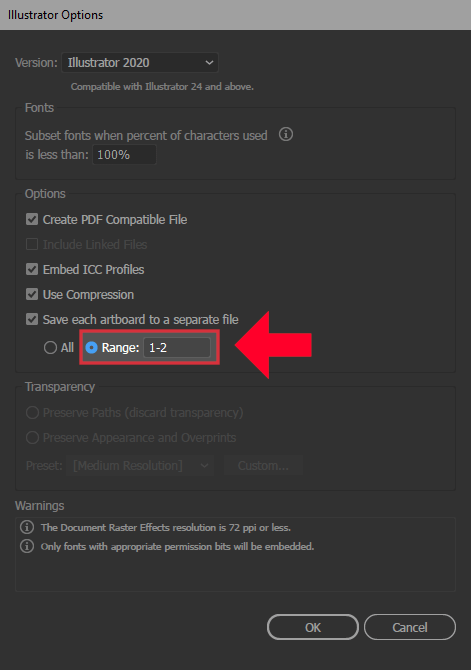
Task: Uncheck Save each artboard to a separate file
Action: (x=32, y=320)
